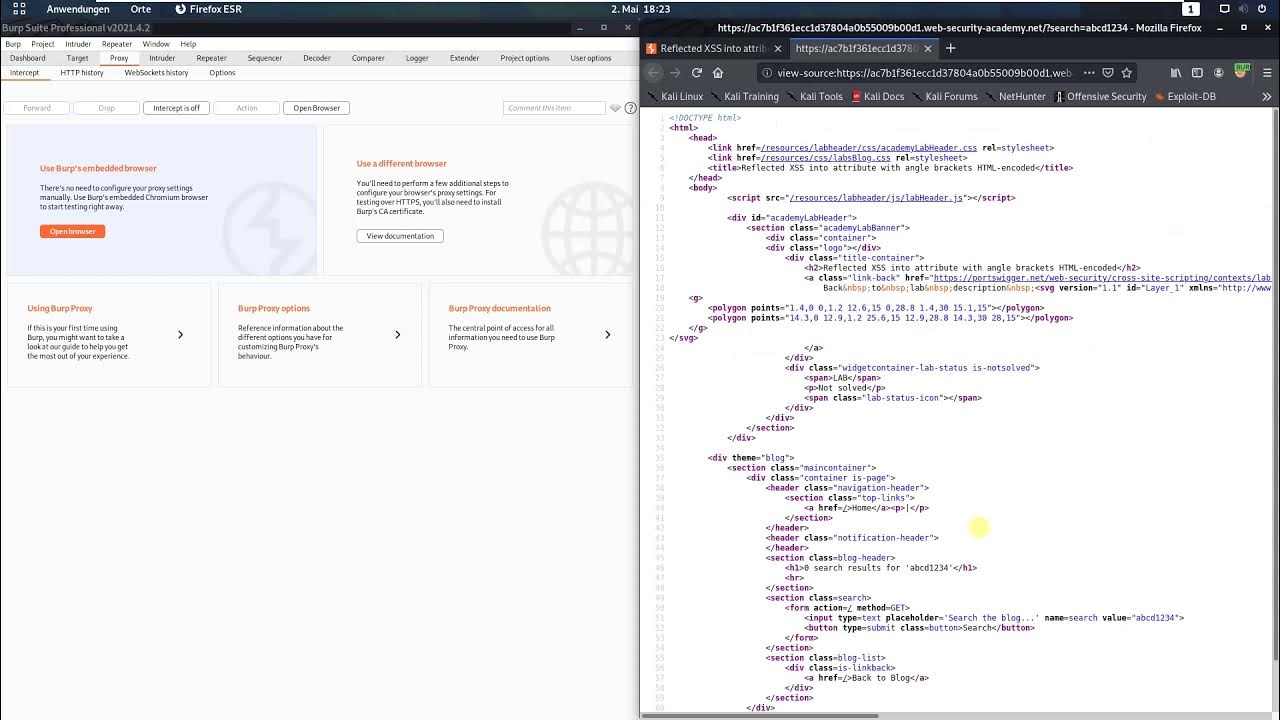Open the Offensive Security bookmark
This screenshot has height=720, width=1280.
point(1100,96)
